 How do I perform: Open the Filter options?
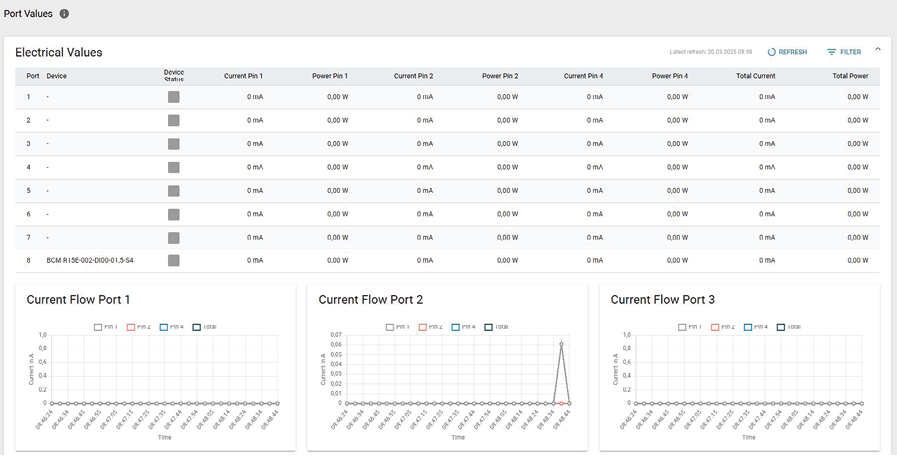[x=843, y=52]
